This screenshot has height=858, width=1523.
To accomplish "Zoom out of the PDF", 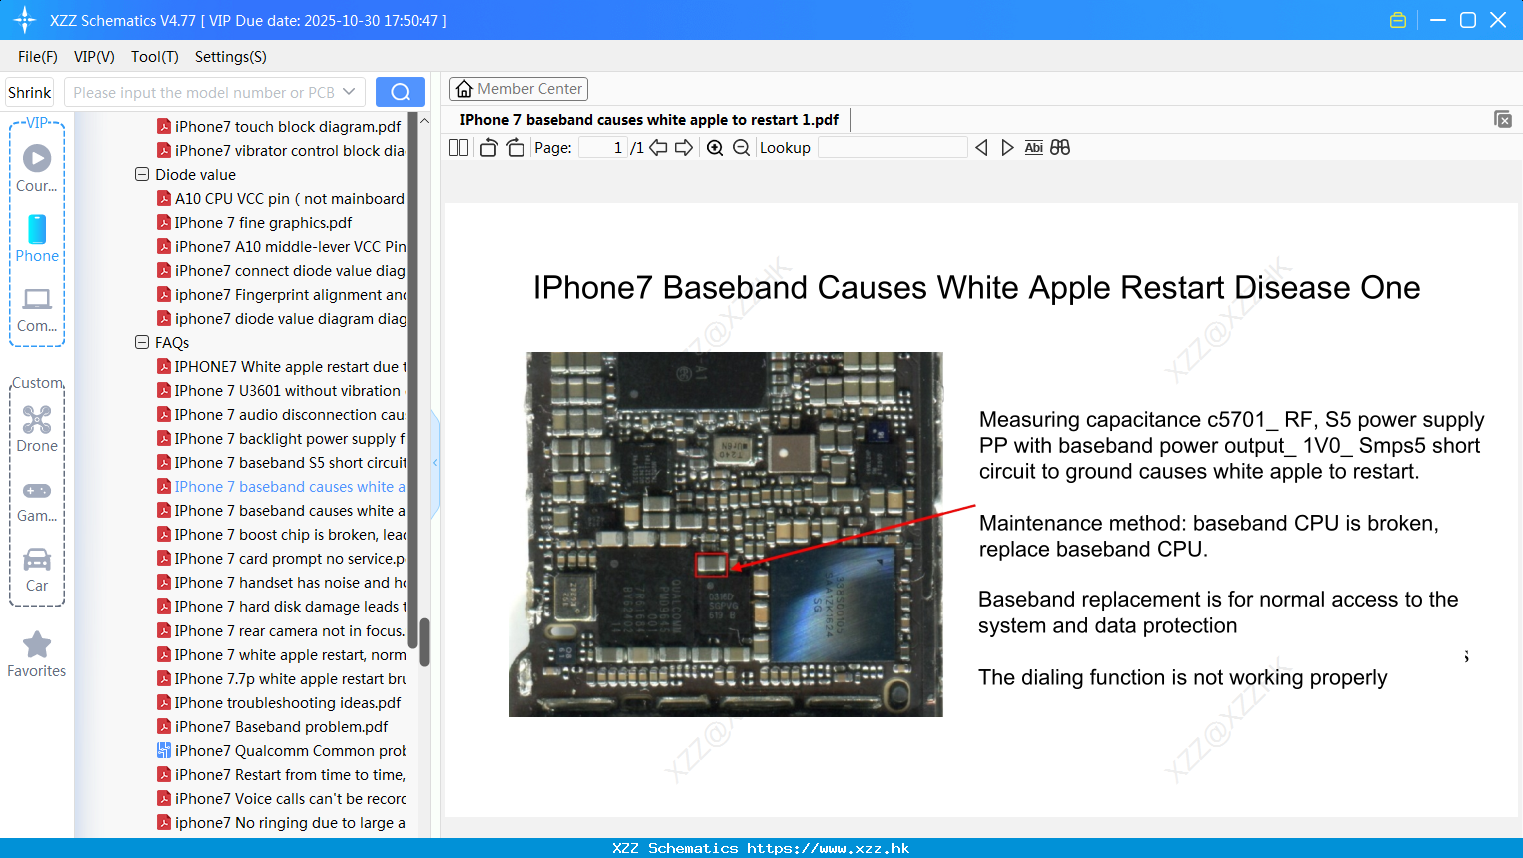I will [x=741, y=148].
